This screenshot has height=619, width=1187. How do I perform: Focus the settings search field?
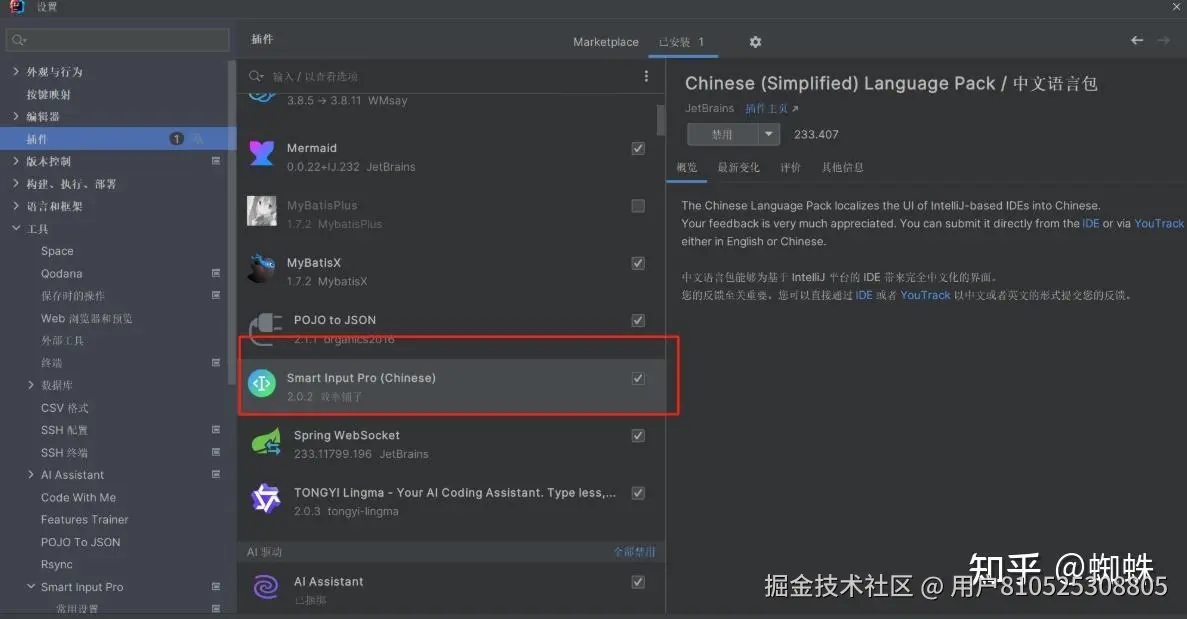click(117, 40)
